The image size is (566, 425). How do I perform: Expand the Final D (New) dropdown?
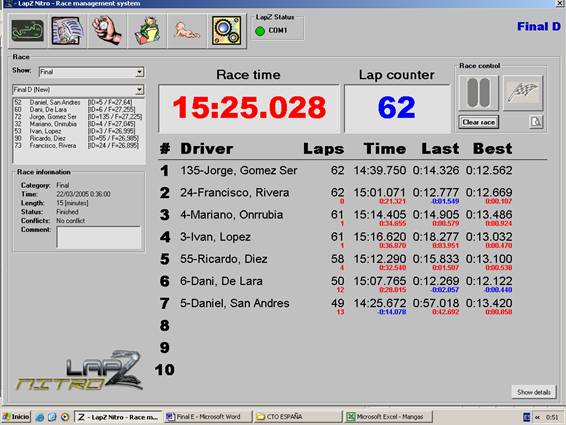(78, 90)
